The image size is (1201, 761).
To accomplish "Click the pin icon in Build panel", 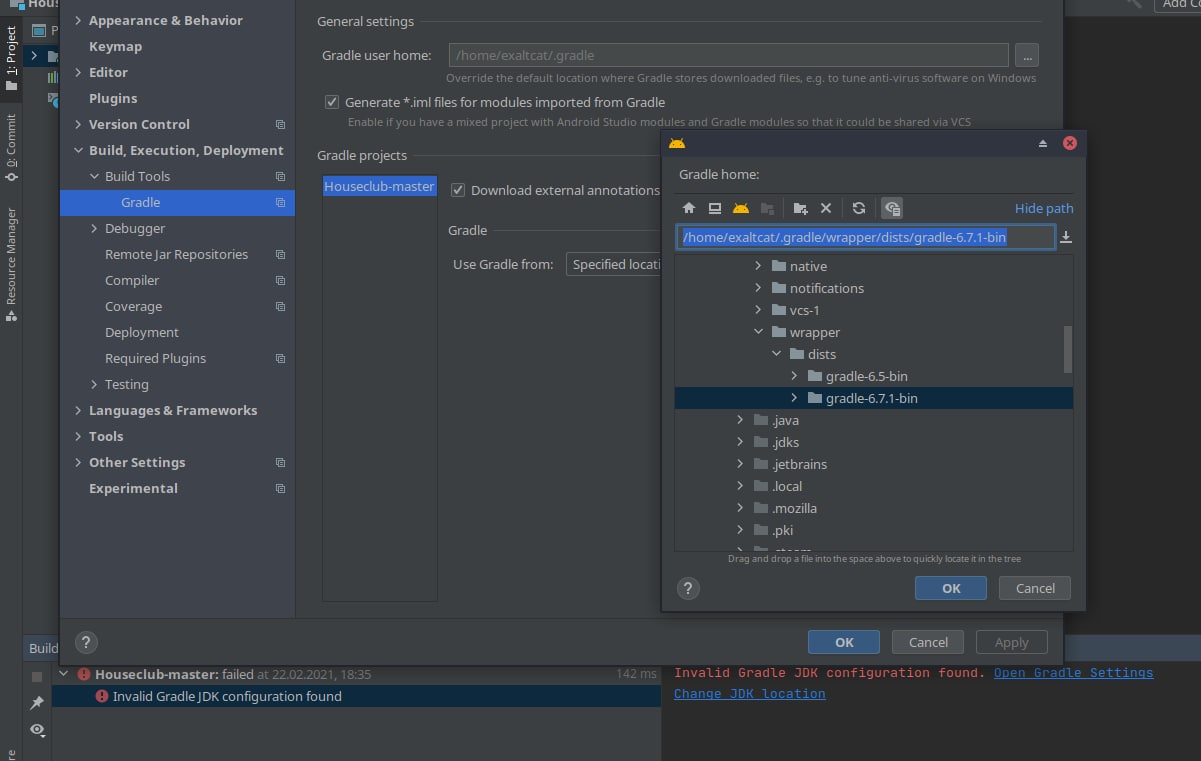I will point(37,703).
